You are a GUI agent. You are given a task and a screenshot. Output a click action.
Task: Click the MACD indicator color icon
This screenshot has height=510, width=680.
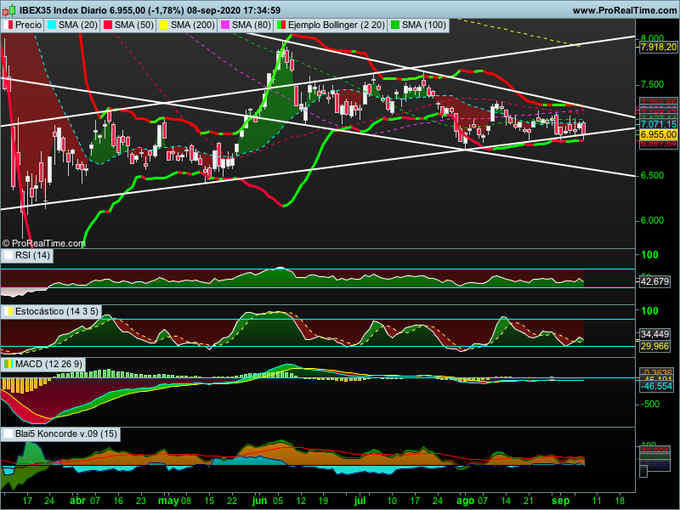pyautogui.click(x=8, y=363)
